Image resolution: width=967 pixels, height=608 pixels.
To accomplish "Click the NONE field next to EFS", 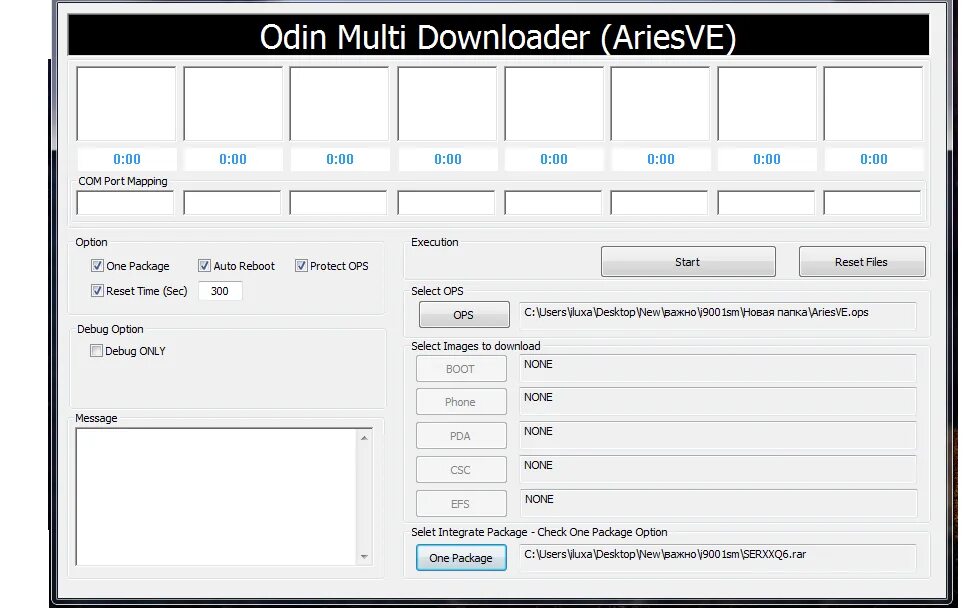I will (x=718, y=503).
